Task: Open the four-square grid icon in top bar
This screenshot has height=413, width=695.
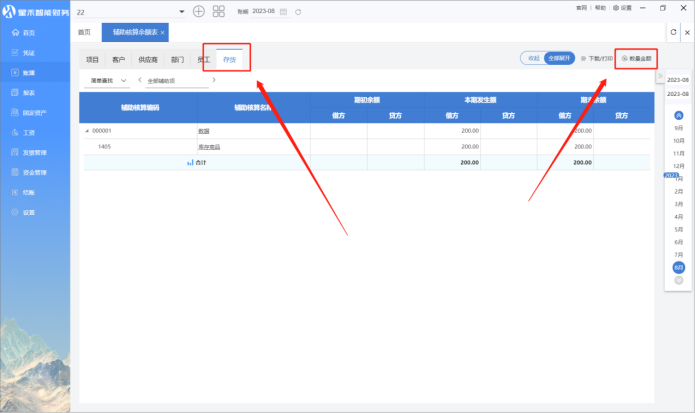Action: coord(218,11)
